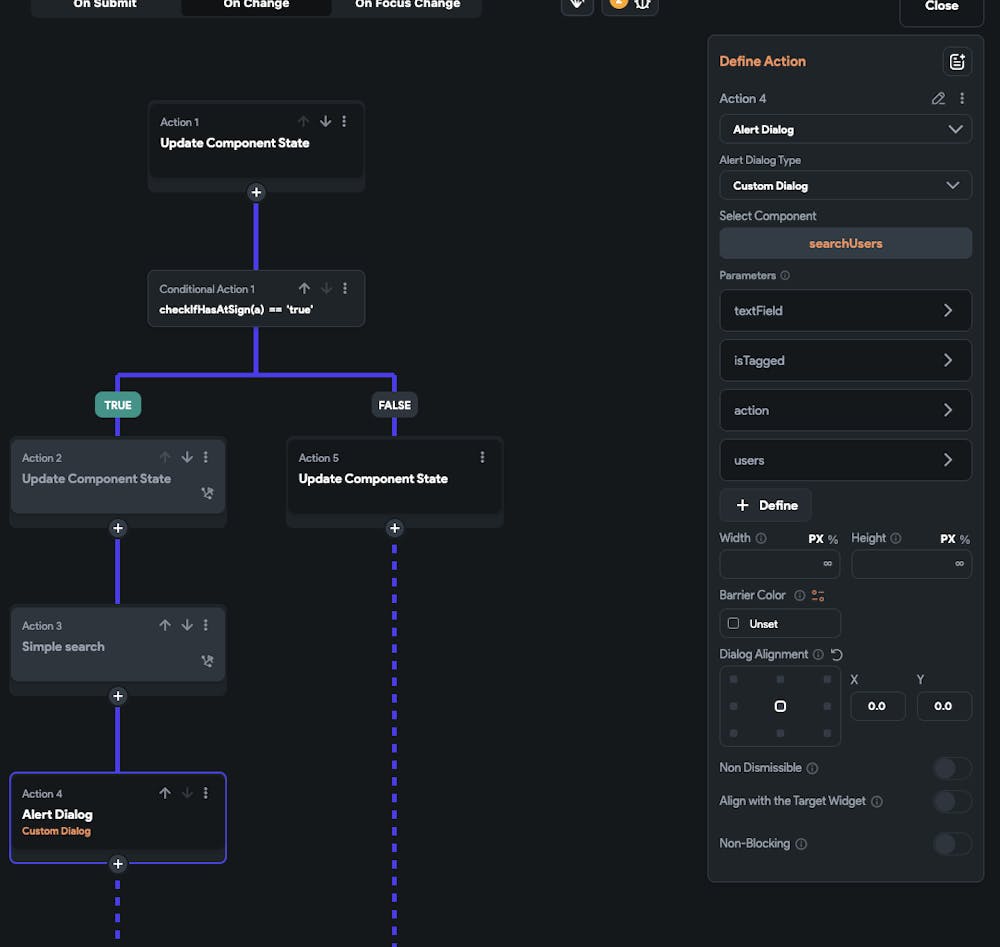Click the plus button below Action 5

(394, 528)
